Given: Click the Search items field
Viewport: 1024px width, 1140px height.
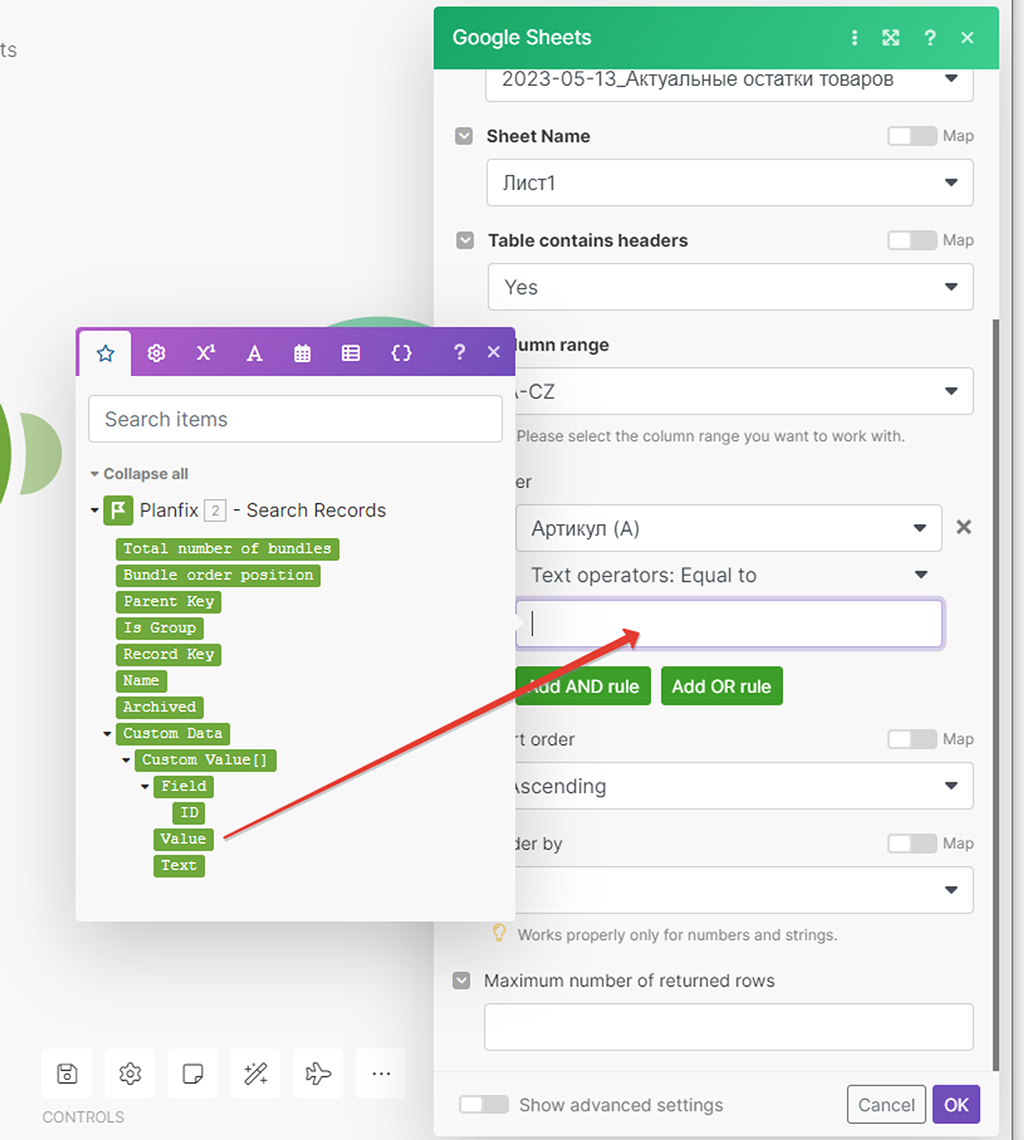Looking at the screenshot, I should coord(295,419).
